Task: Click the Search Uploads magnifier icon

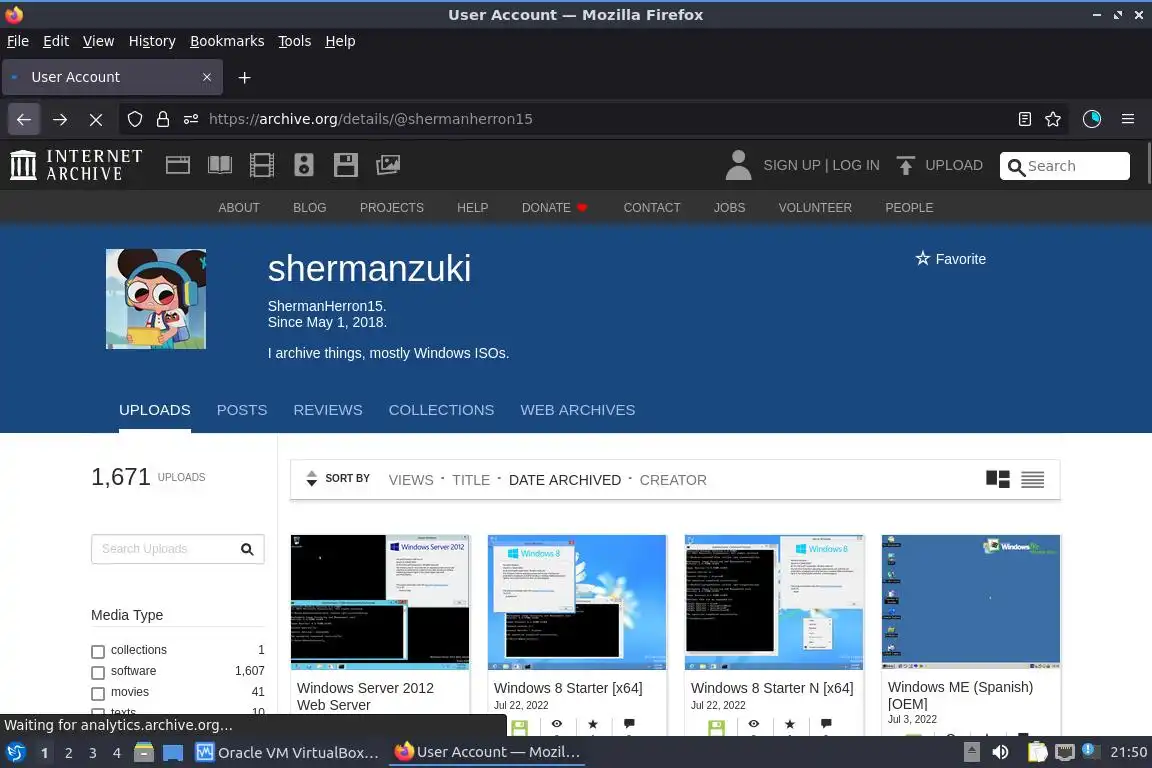Action: click(247, 549)
